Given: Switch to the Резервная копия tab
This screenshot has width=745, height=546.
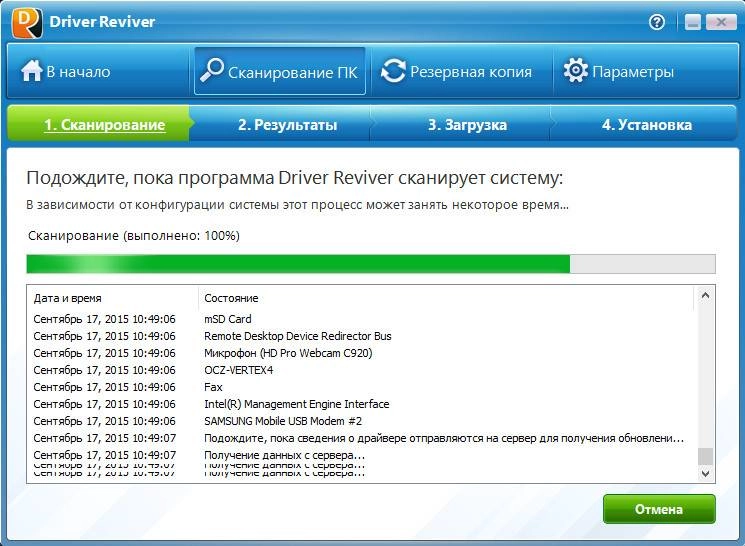Looking at the screenshot, I should point(461,71).
